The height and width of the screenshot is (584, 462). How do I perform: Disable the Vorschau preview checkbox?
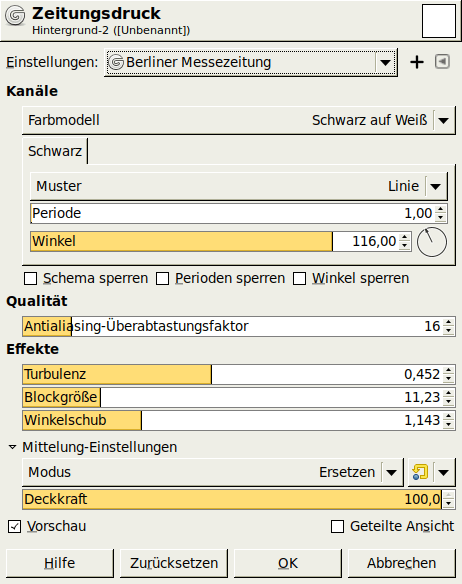coord(15,526)
